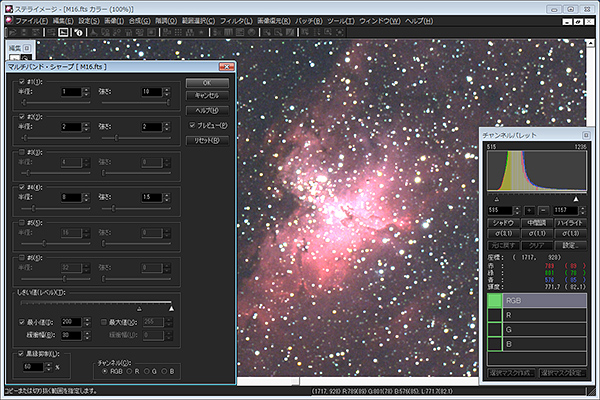This screenshot has width=600, height=400.
Task: Toggle the #1 band checkbox
Action: coord(22,82)
